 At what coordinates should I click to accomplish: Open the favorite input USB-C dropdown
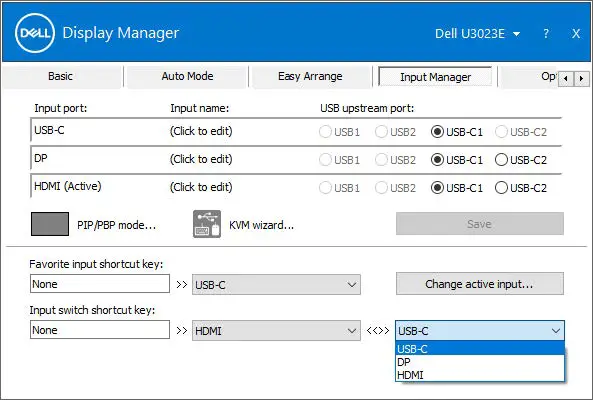[276, 284]
